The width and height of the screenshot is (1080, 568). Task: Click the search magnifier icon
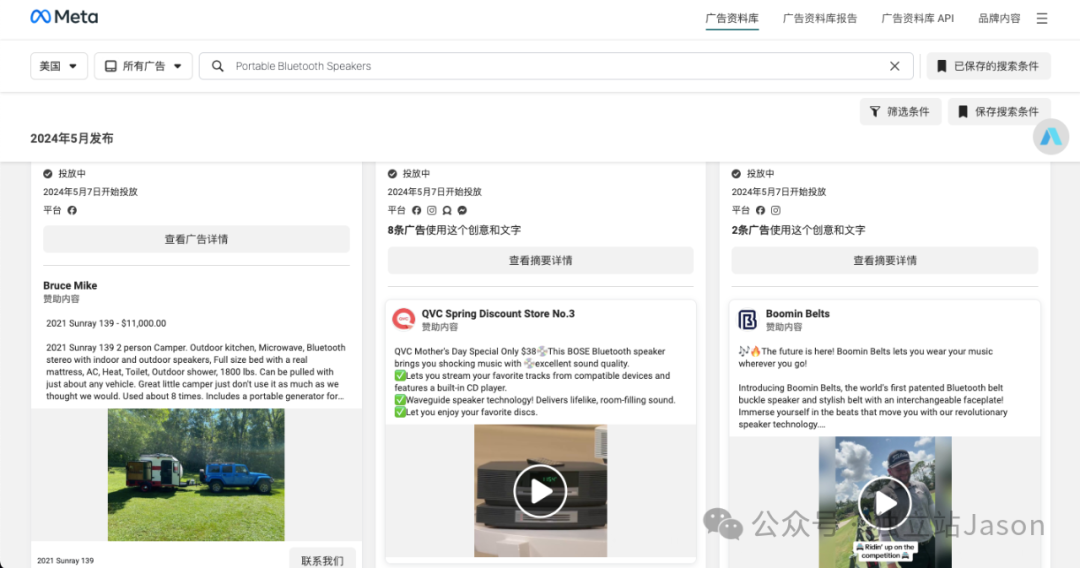click(x=218, y=66)
